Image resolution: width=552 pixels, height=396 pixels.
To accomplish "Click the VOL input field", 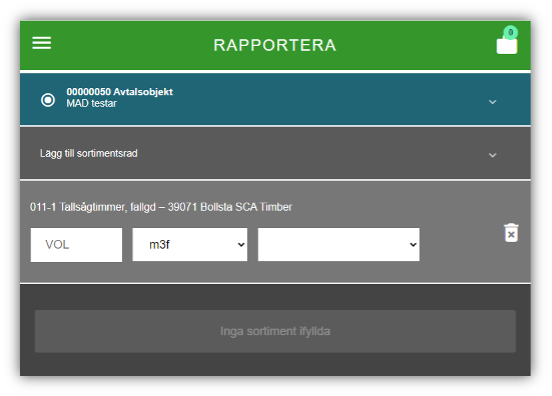I will pos(76,245).
